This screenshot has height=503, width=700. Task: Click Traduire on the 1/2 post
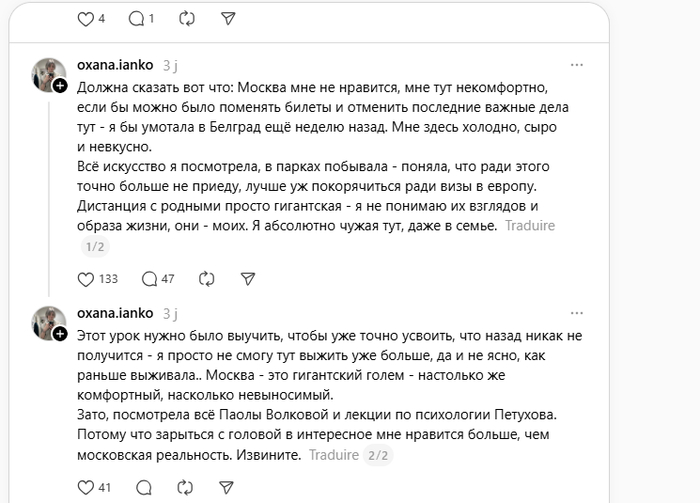click(x=529, y=226)
